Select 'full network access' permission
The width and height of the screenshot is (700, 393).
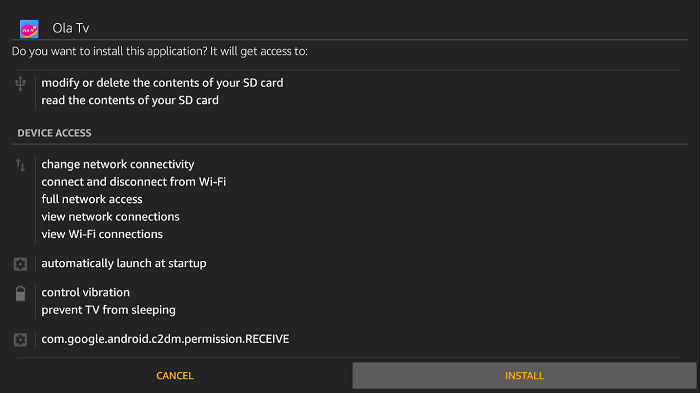[92, 199]
